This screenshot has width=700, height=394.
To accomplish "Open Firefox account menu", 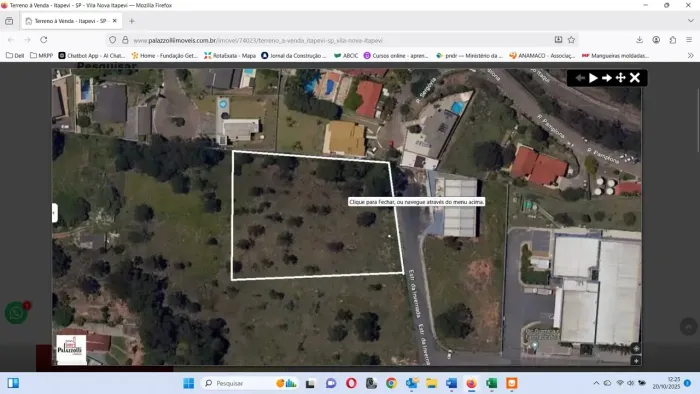I will tap(656, 40).
